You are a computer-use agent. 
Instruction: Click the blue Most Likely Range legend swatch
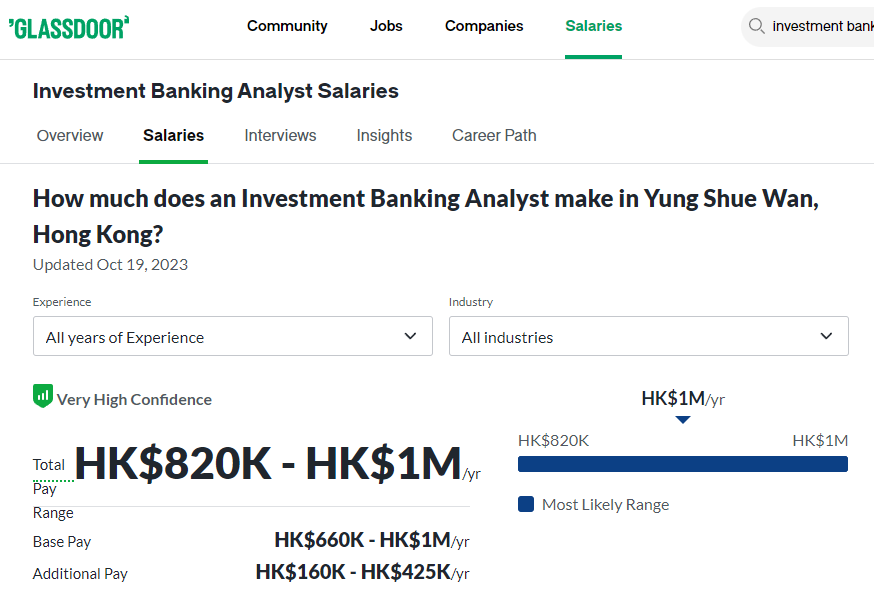(526, 504)
